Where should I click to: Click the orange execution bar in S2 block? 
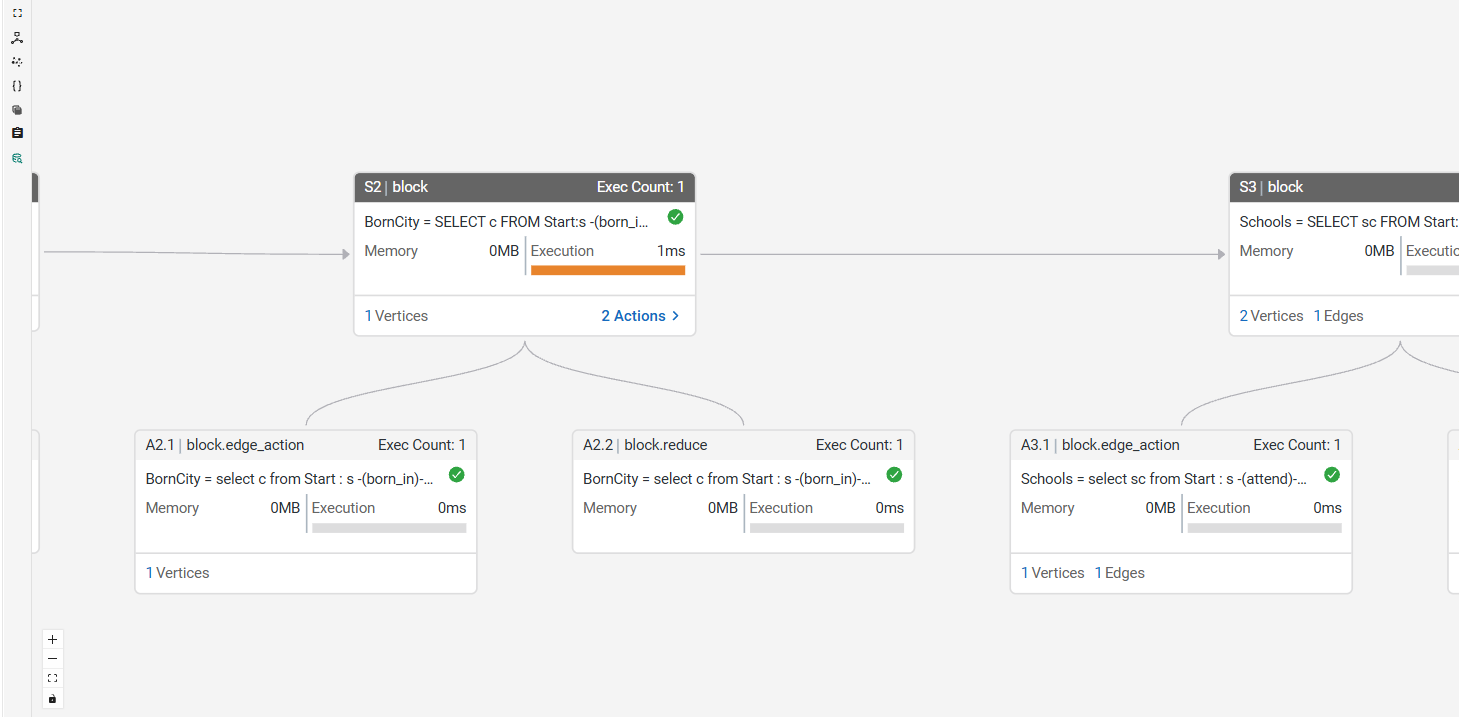click(608, 270)
